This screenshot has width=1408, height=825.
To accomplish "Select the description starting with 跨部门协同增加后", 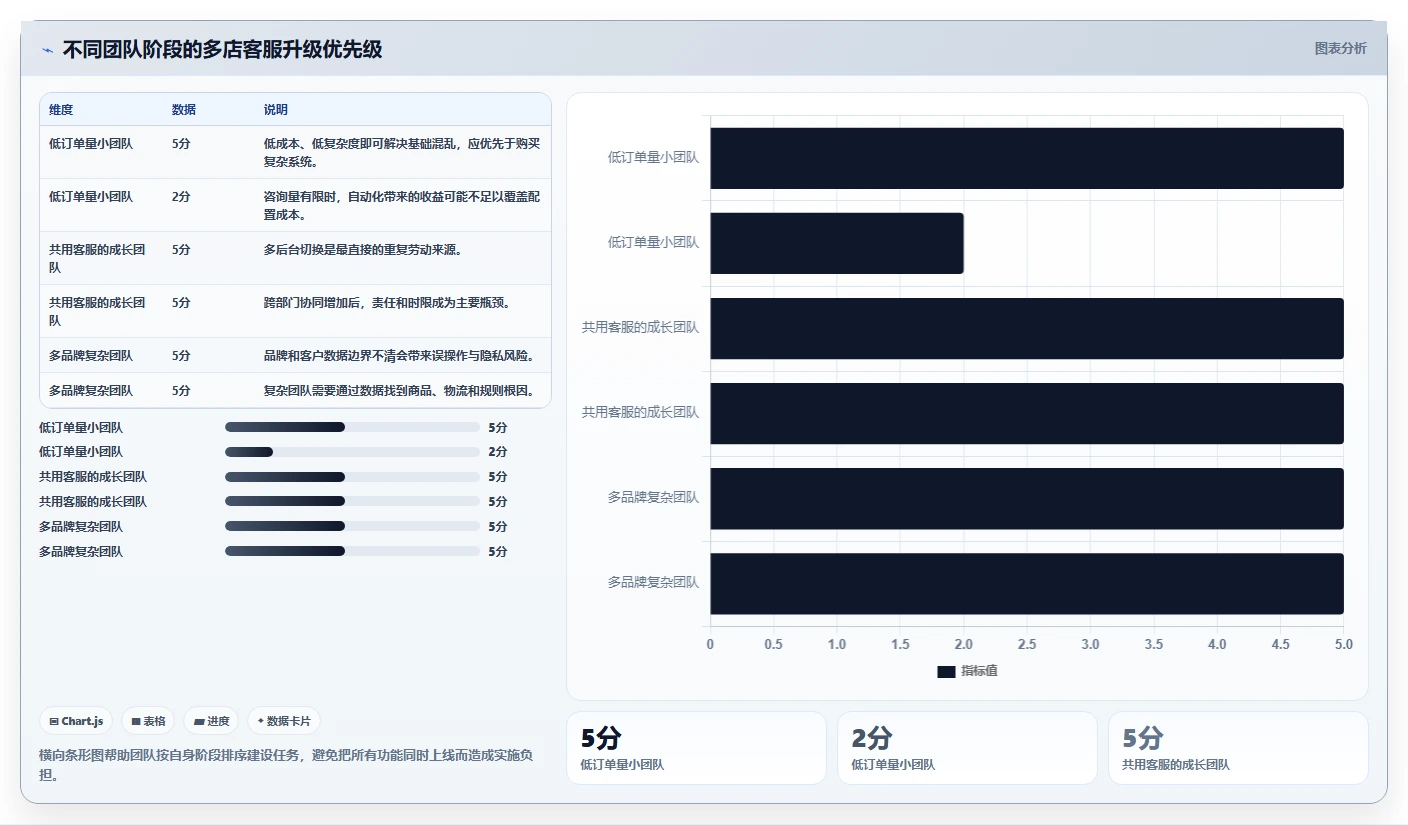I will 390,302.
